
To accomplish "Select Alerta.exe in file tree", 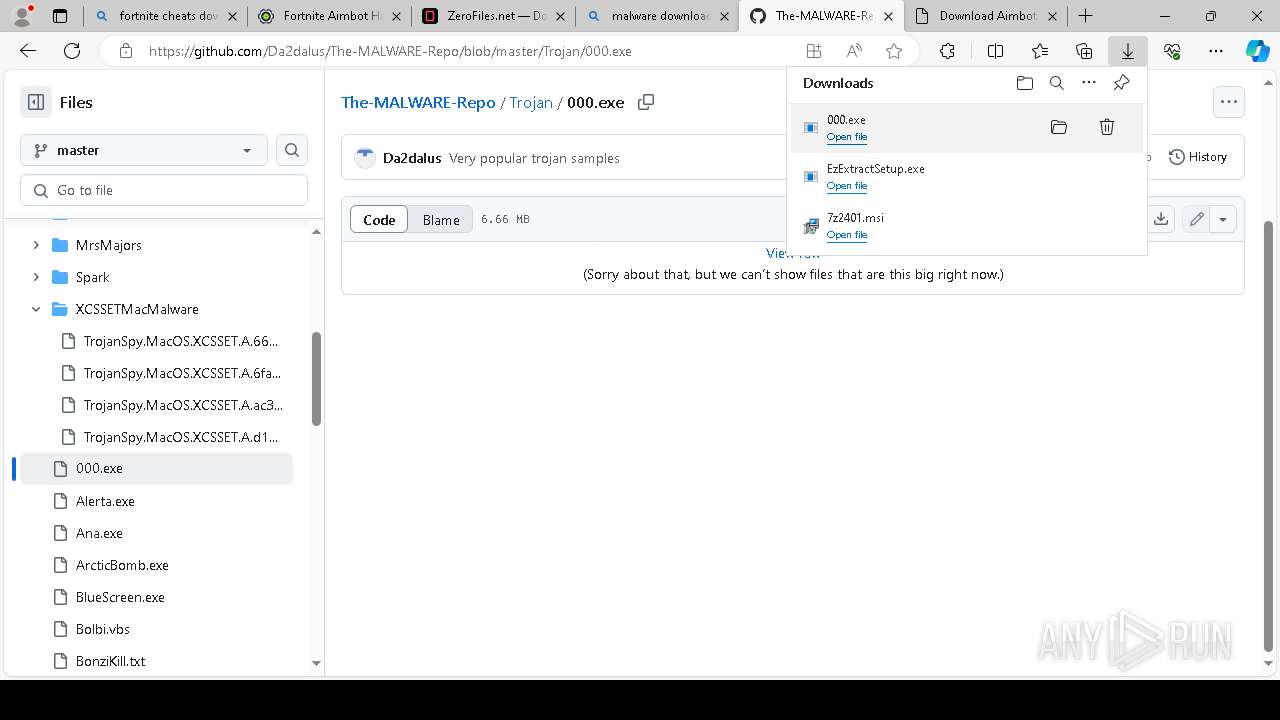I will tap(156, 501).
